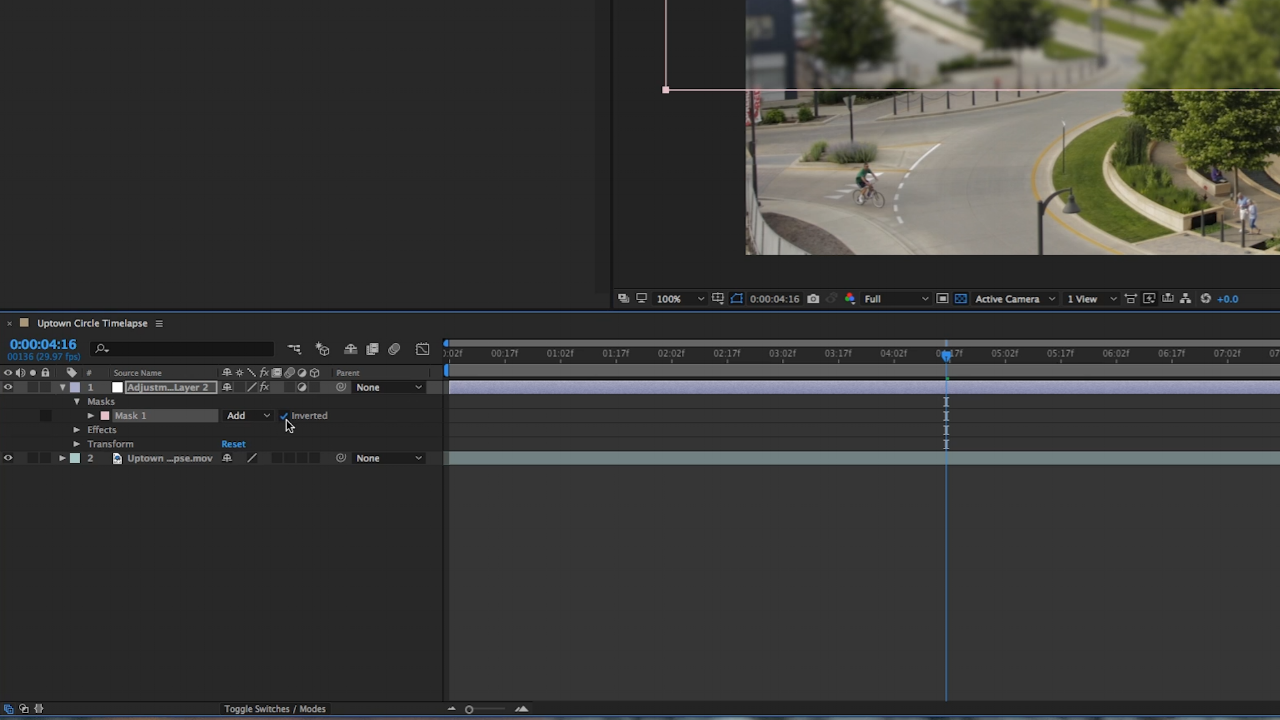Click the +0.0 exposure value
The width and height of the screenshot is (1280, 720).
1227,299
